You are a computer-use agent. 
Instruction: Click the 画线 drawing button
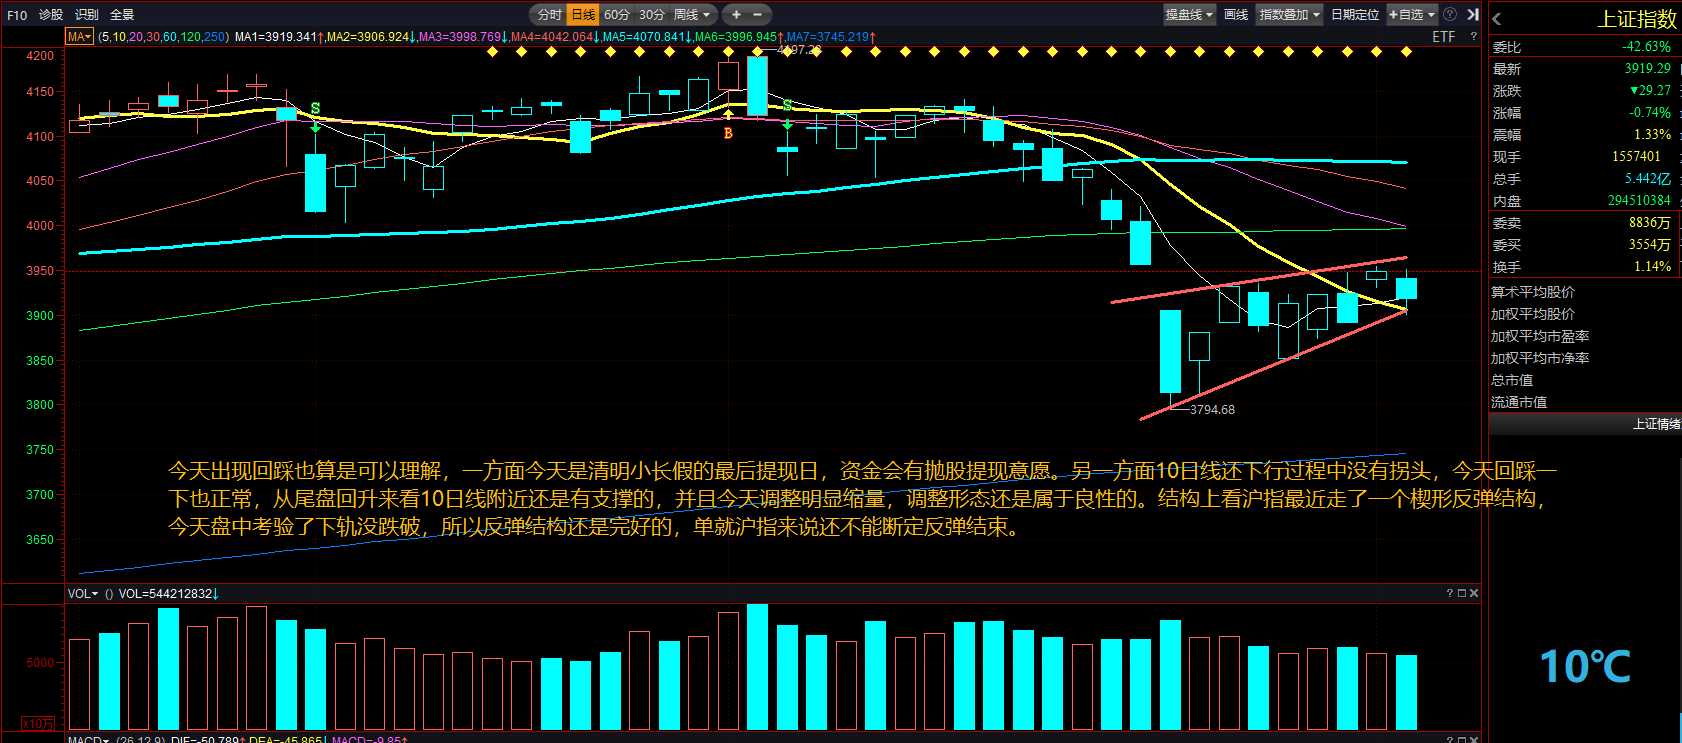(1236, 14)
